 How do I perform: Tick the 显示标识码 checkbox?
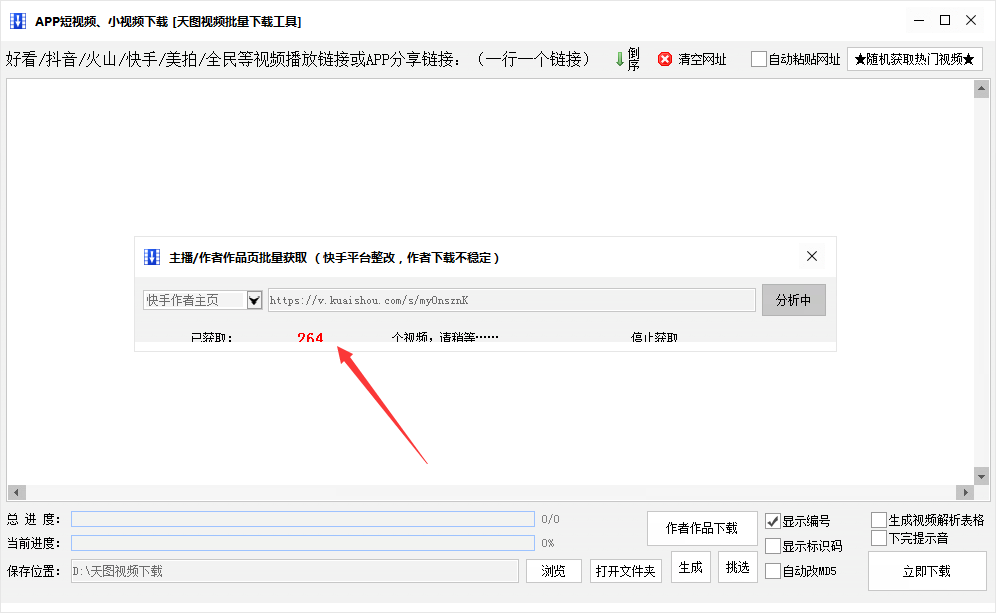click(x=772, y=546)
